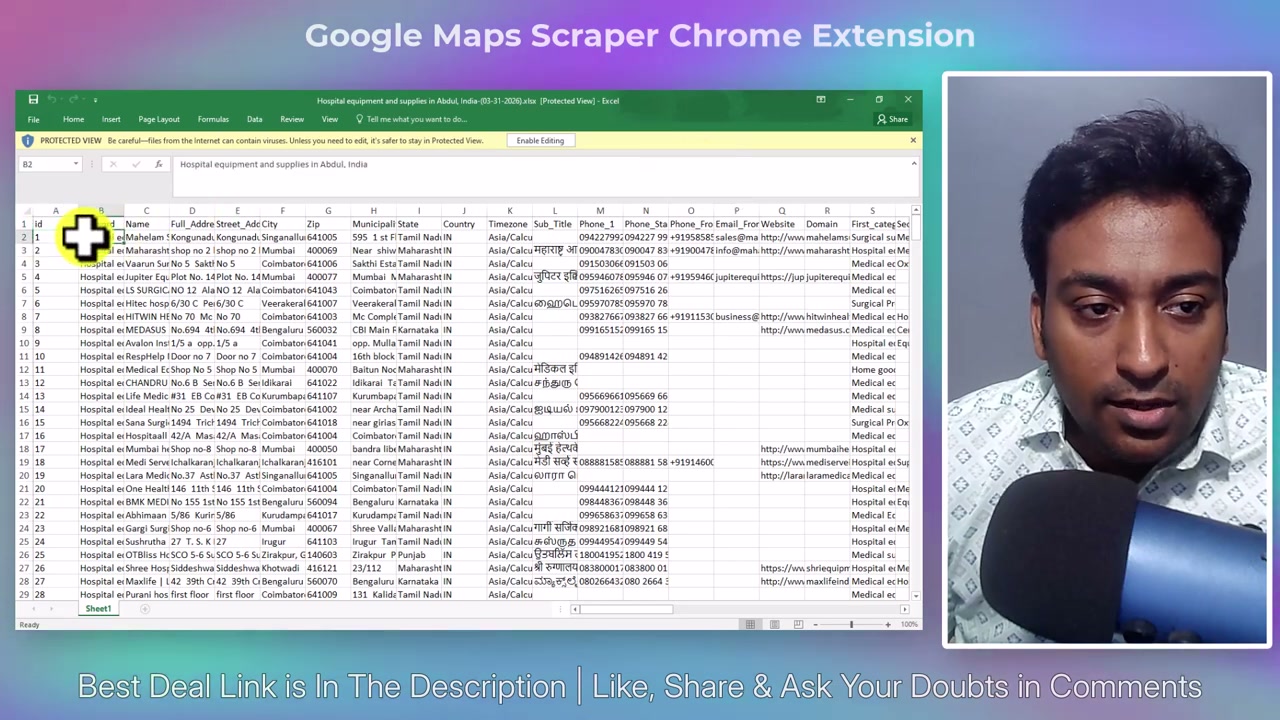Open the Data ribbon tab
This screenshot has width=1280, height=720.
click(x=254, y=119)
